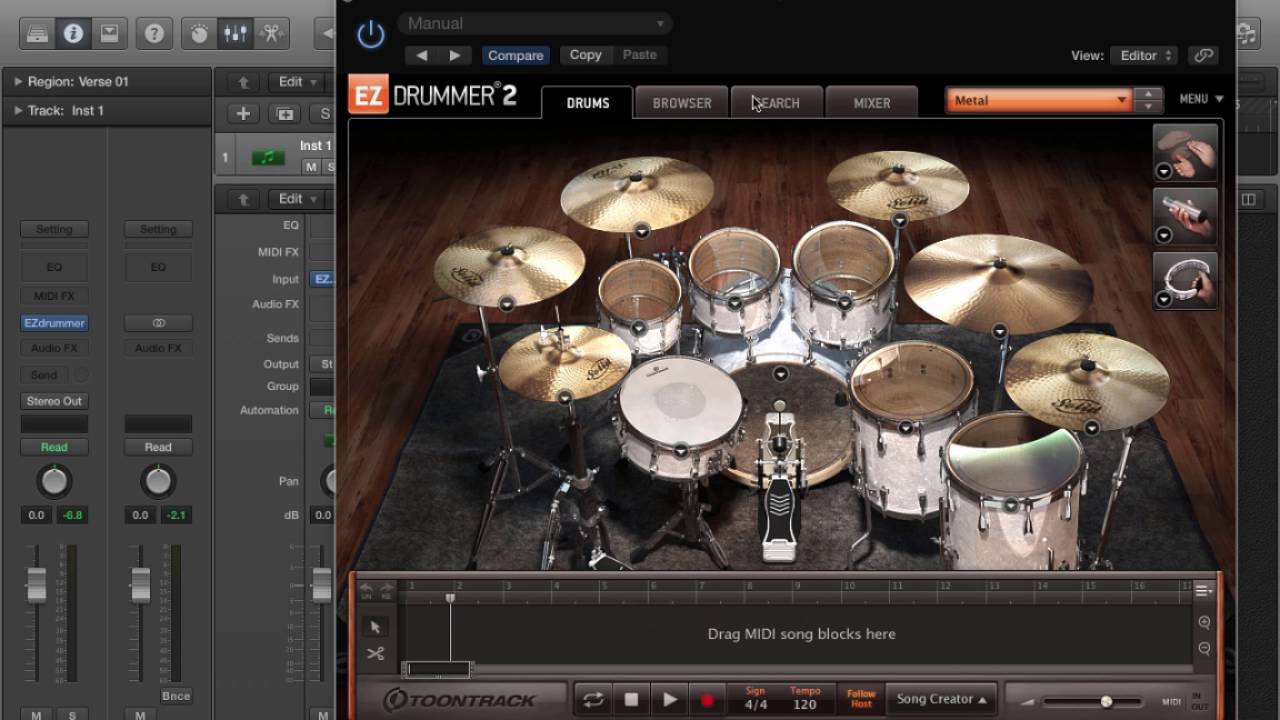Click the EZdrummer record button
The width and height of the screenshot is (1280, 720).
707,700
